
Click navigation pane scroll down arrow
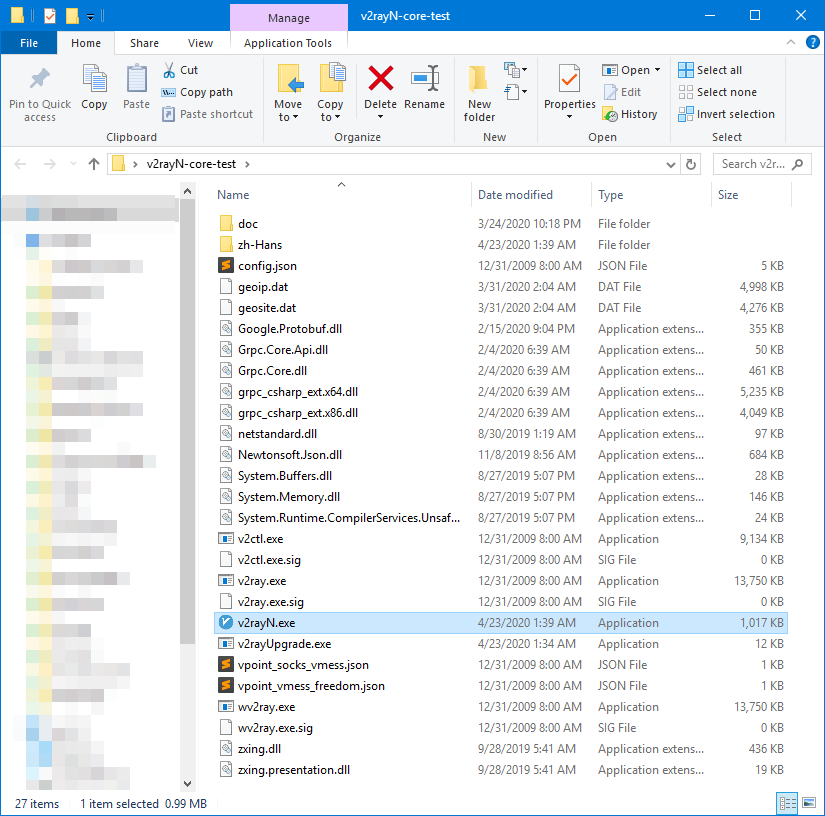point(187,783)
